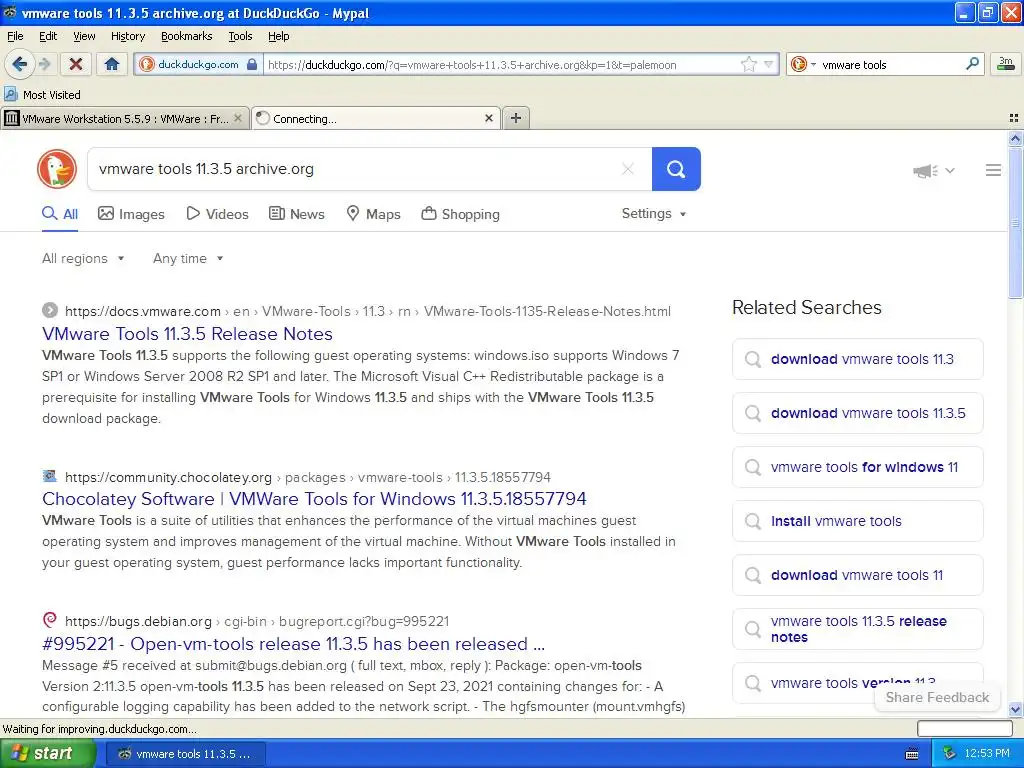Screen dimensions: 1024x768
Task: Search related: vmware tools for windows 11
Action: coord(857,468)
